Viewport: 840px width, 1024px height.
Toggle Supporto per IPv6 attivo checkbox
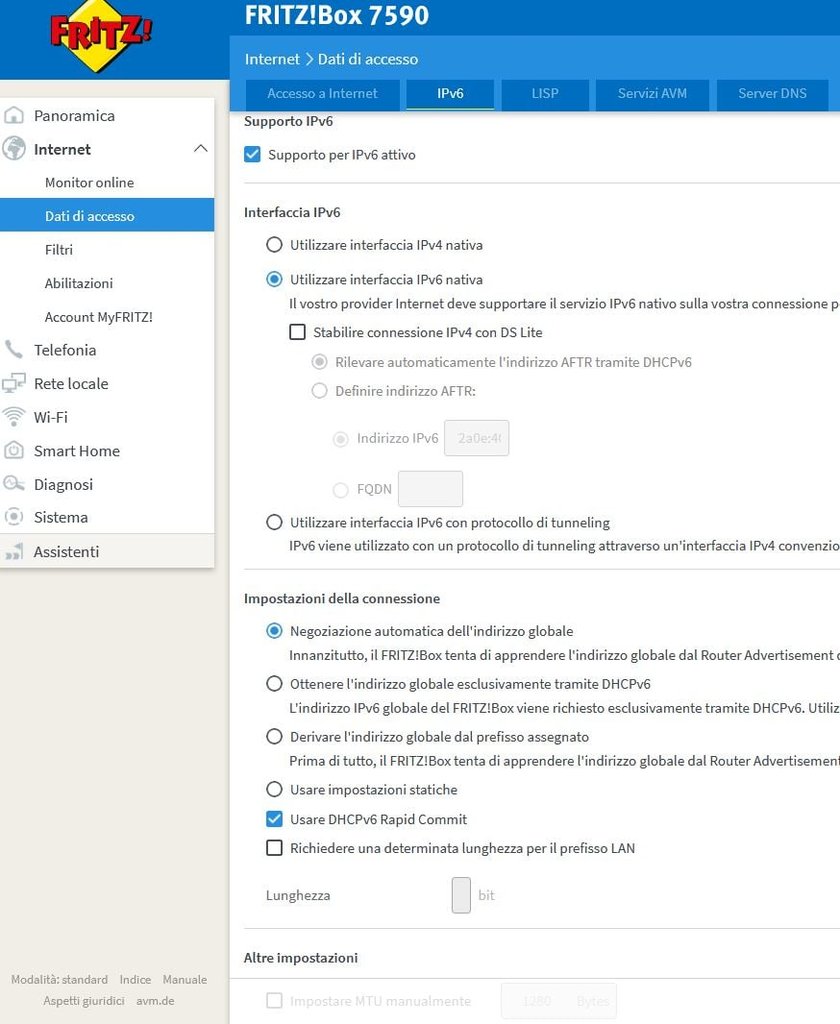pyautogui.click(x=252, y=155)
